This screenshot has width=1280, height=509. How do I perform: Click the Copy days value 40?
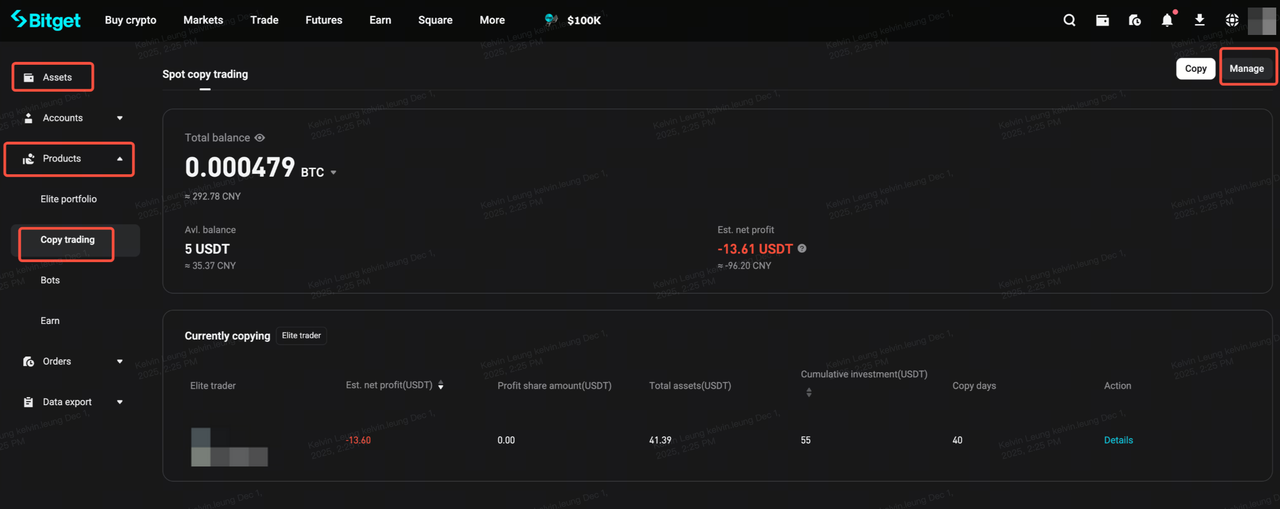[x=957, y=440]
